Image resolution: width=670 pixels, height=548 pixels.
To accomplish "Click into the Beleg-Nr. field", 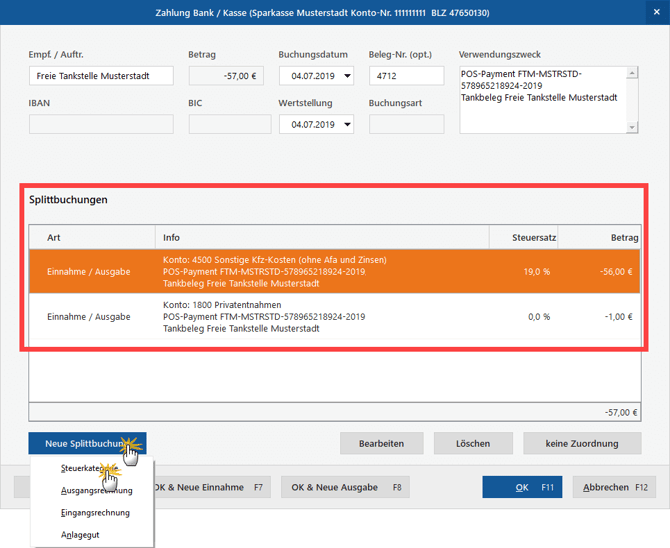I will tap(406, 76).
